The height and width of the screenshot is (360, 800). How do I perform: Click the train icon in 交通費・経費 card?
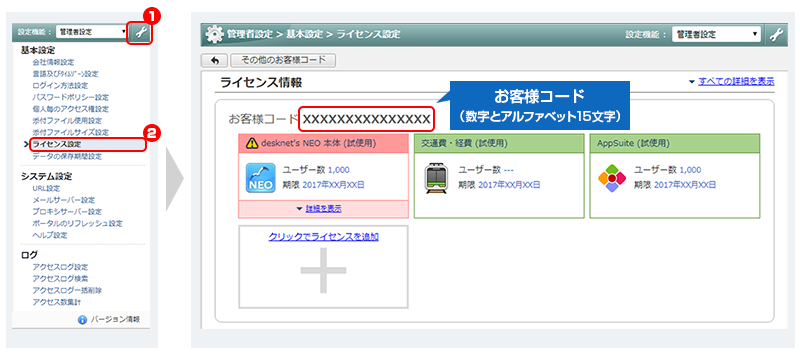click(x=436, y=178)
